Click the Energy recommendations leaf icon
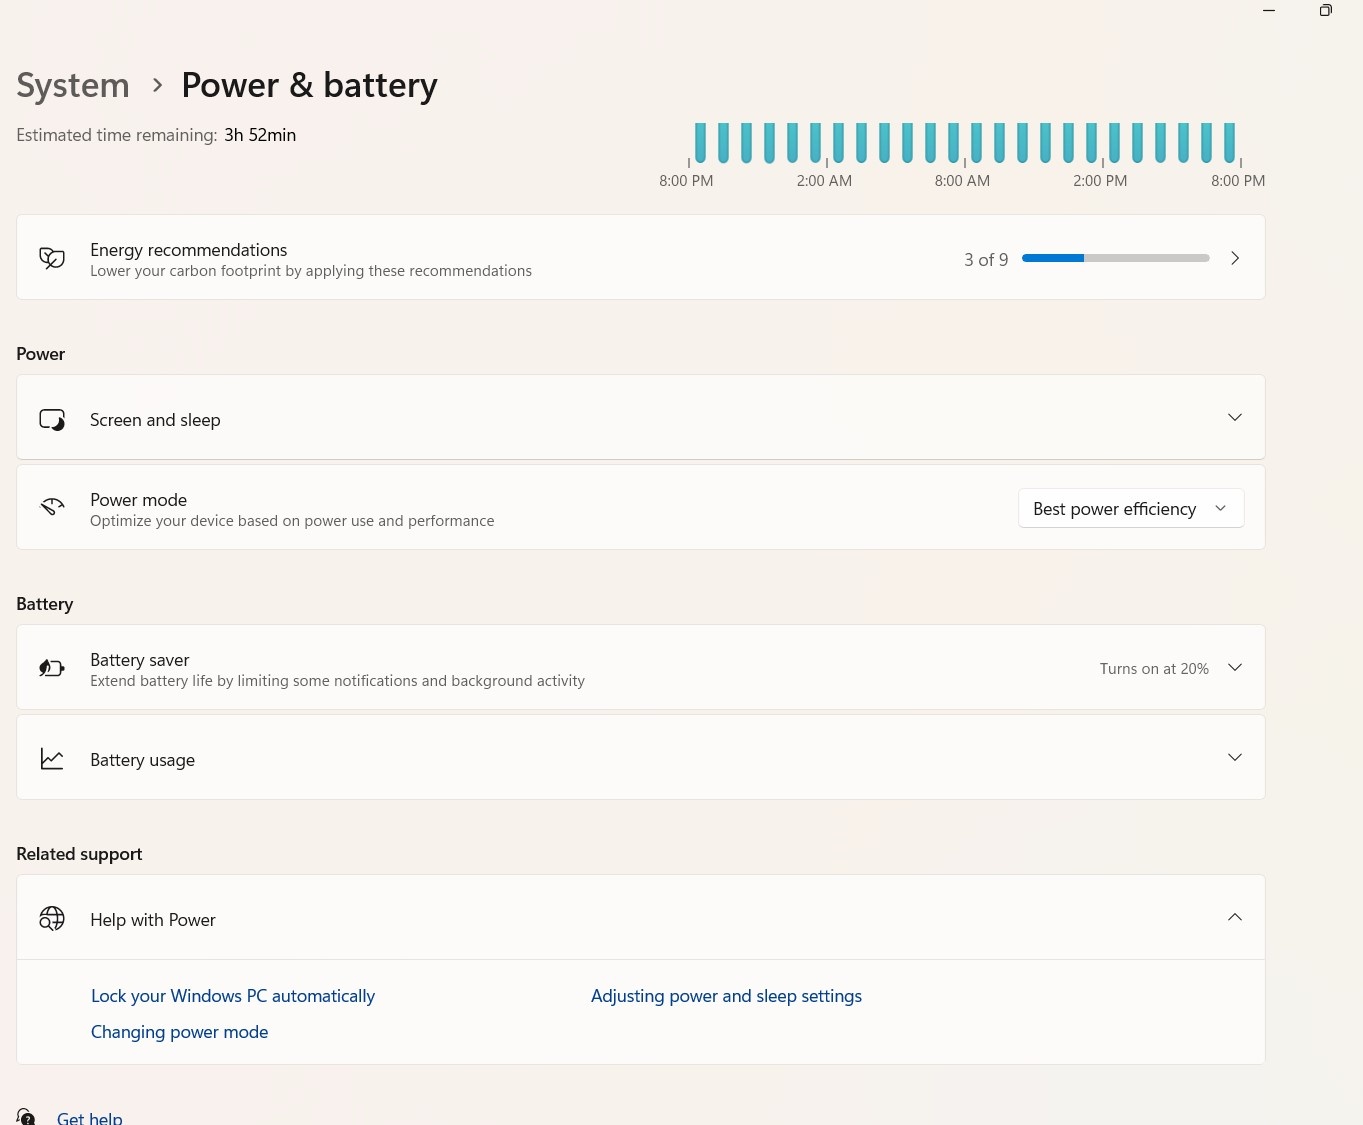Viewport: 1363px width, 1125px height. point(51,257)
